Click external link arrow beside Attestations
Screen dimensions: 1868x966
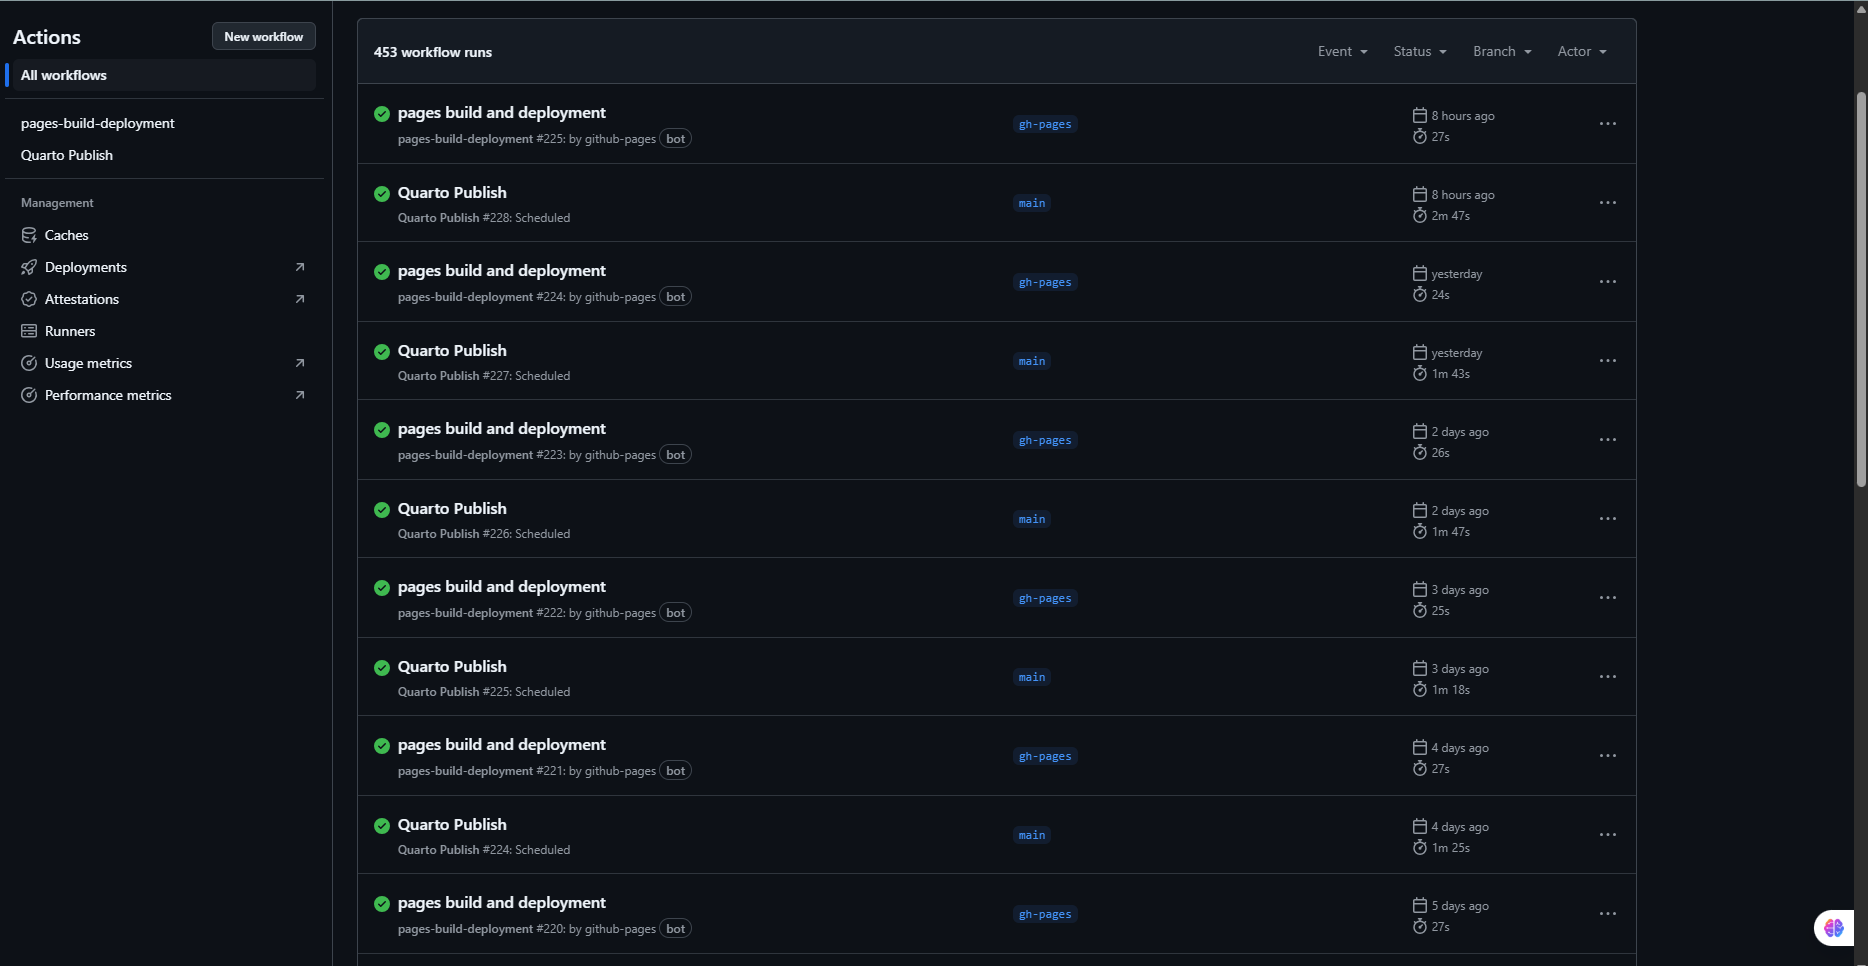[x=300, y=299]
